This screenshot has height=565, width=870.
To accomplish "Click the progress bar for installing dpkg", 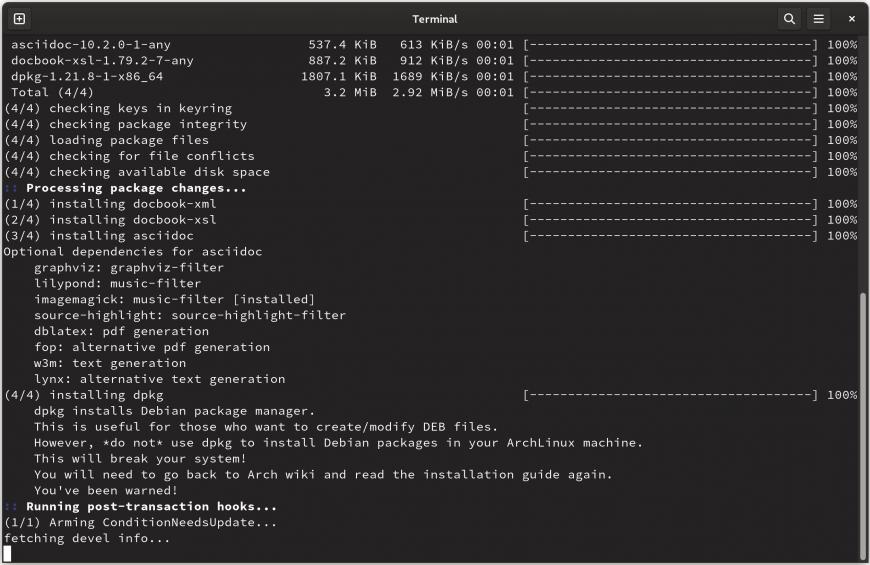I will click(x=670, y=395).
